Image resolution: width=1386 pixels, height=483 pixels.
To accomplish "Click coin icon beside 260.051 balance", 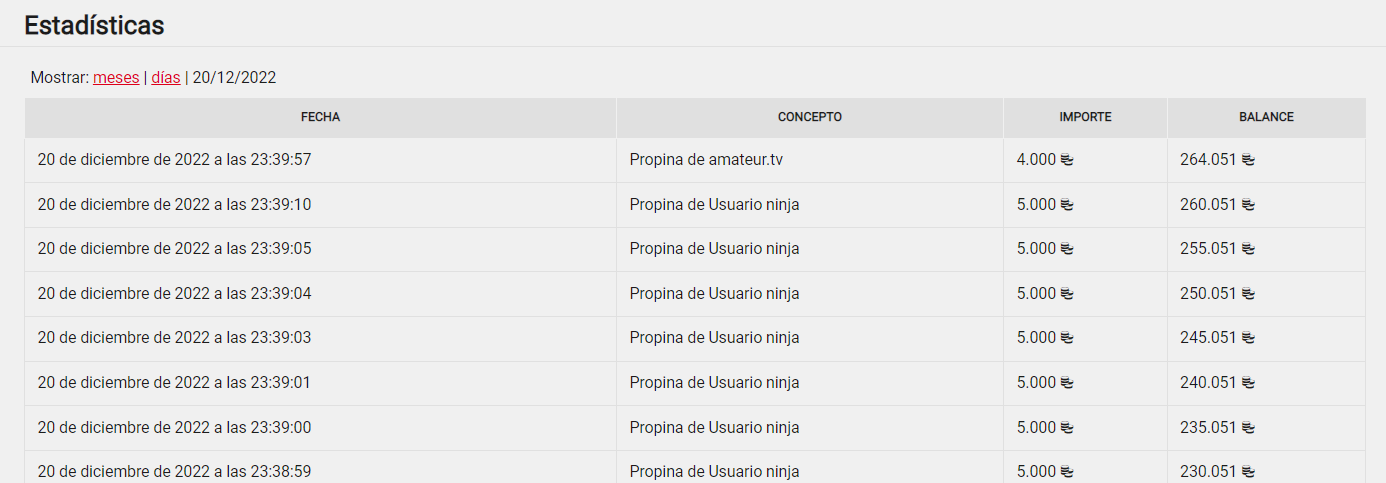I will (1248, 205).
